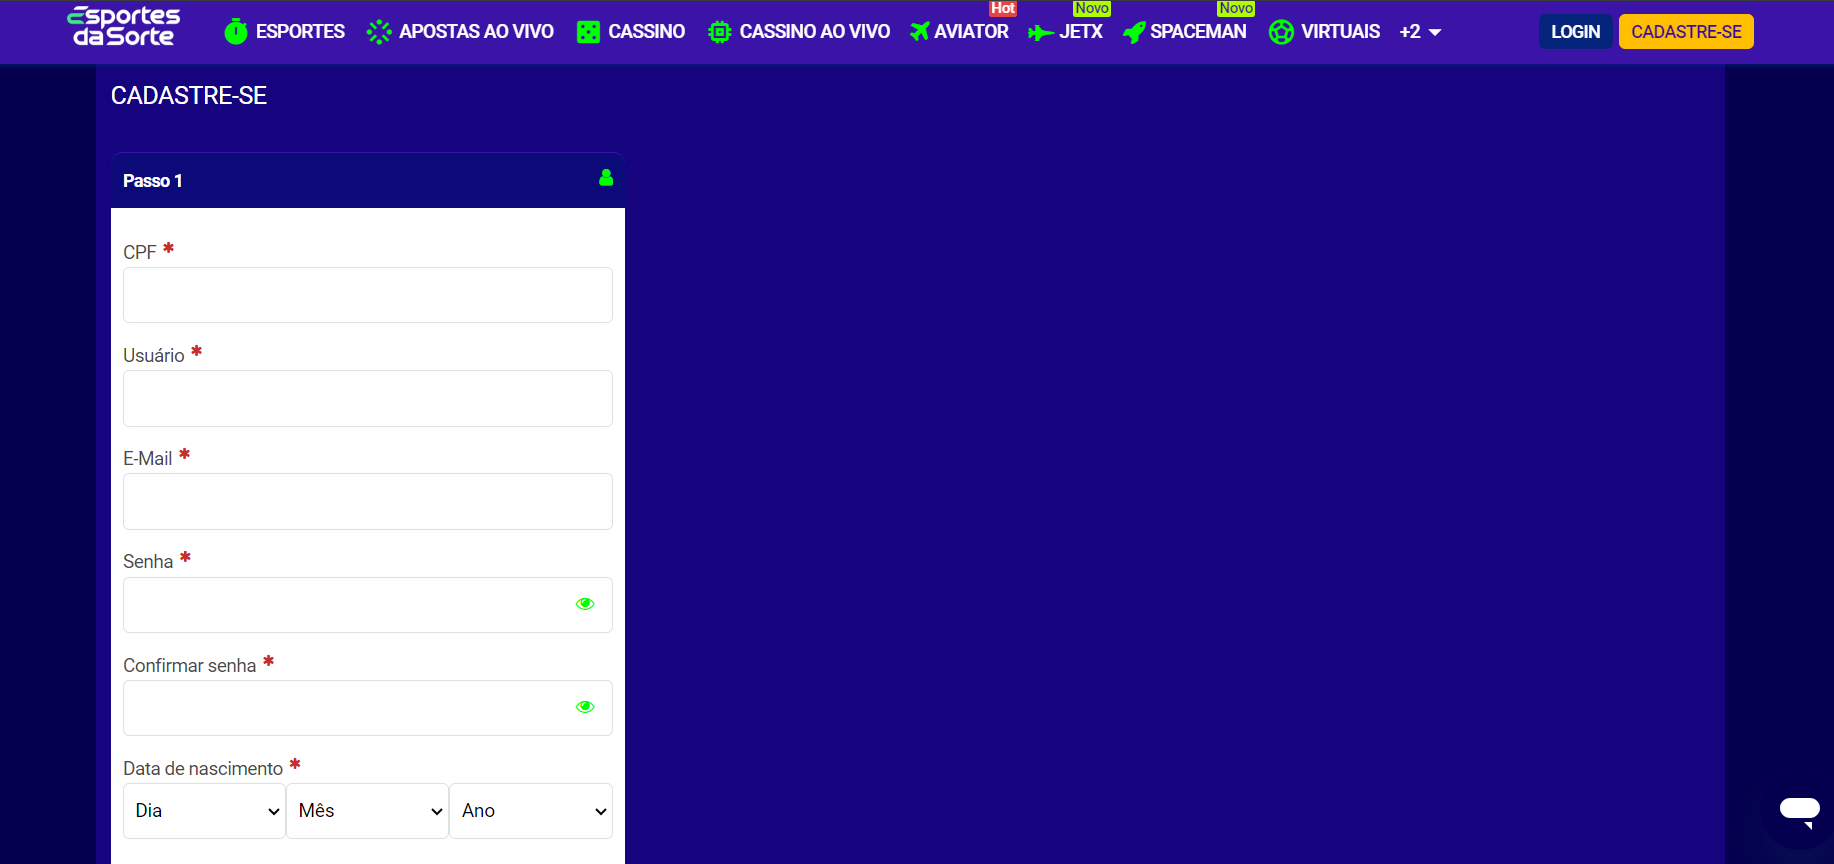This screenshot has width=1834, height=864.
Task: Expand the +2 more menu
Action: (x=1420, y=32)
